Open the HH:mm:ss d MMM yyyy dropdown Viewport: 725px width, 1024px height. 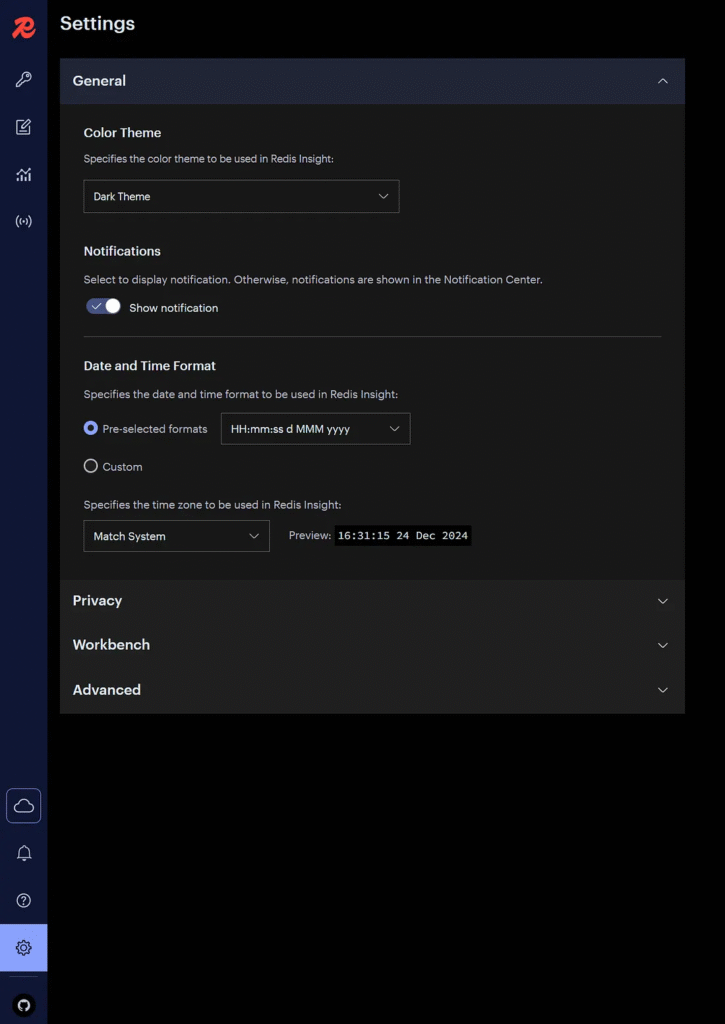click(315, 429)
